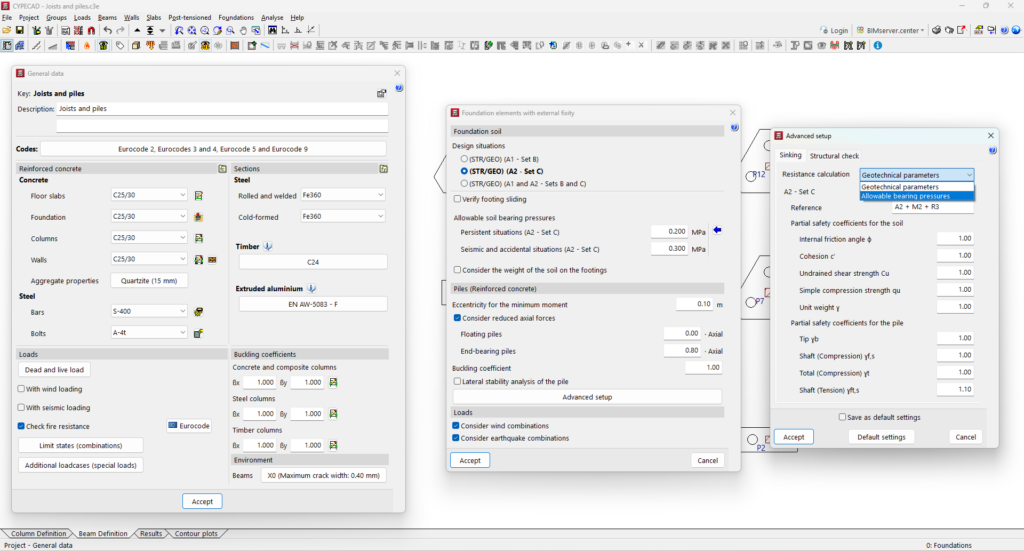Click the Undo arrow in the toolbar
The image size is (1024, 551).
(x=108, y=31)
